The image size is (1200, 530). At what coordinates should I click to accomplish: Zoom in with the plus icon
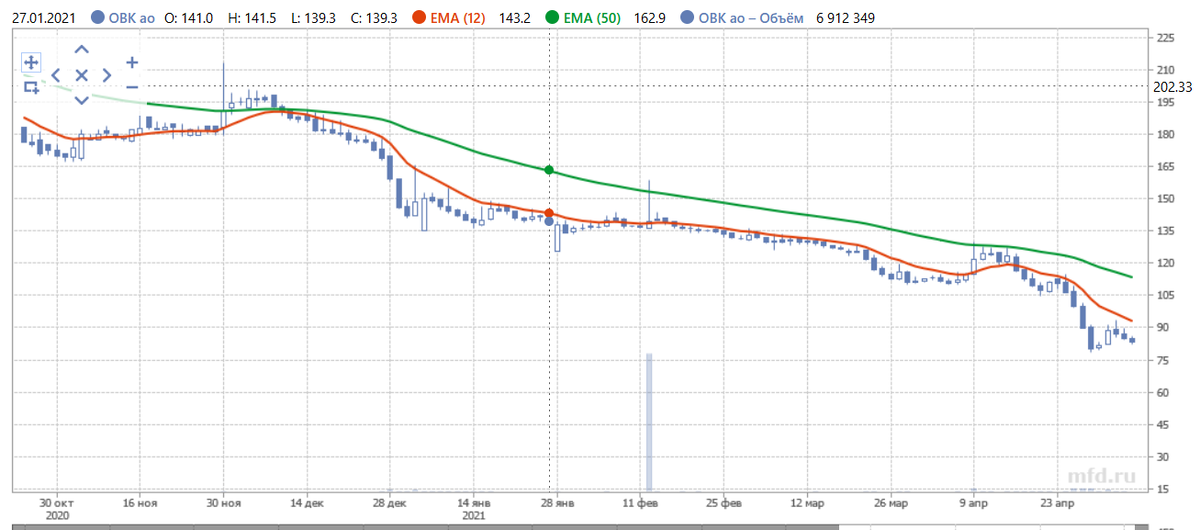click(x=132, y=62)
